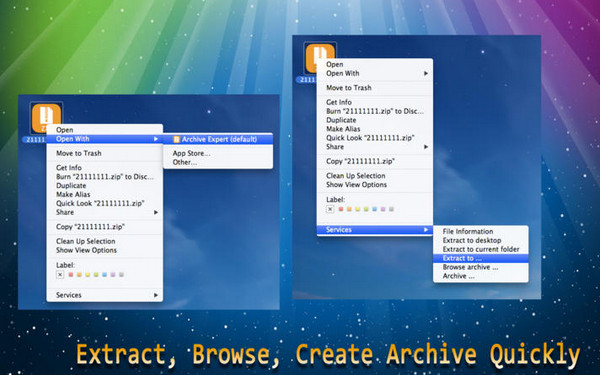Apply gray label in the highlighted-Services menu
Screen dimensions: 600x375
point(391,209)
